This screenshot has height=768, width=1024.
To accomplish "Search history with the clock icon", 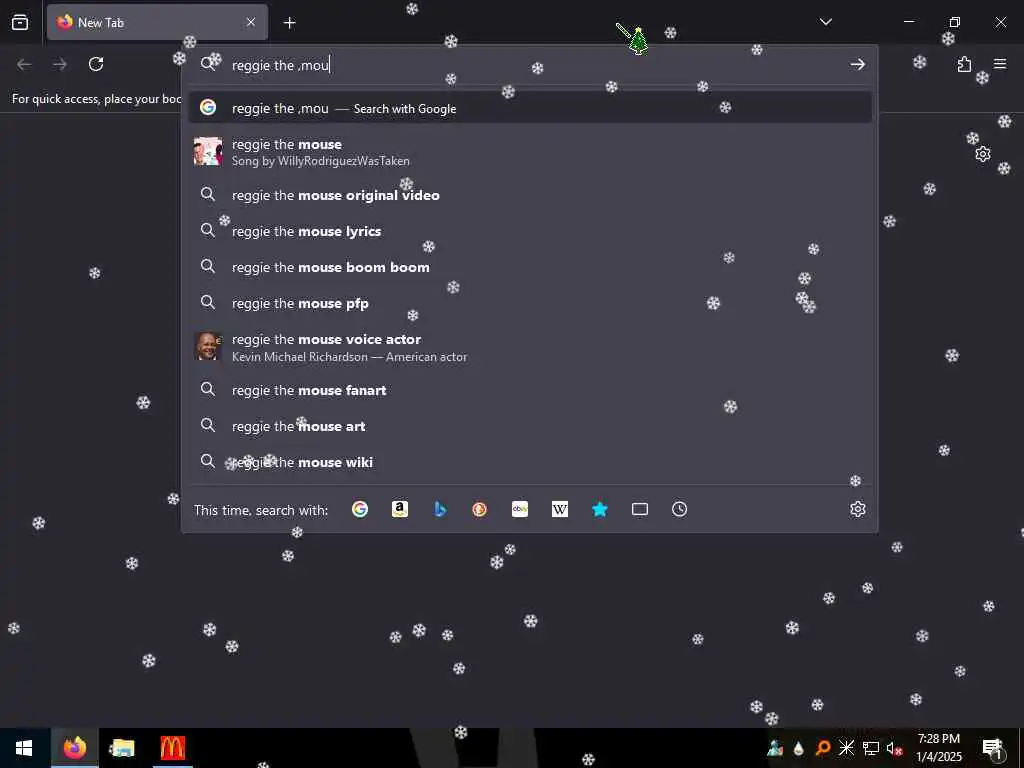I will pyautogui.click(x=680, y=509).
